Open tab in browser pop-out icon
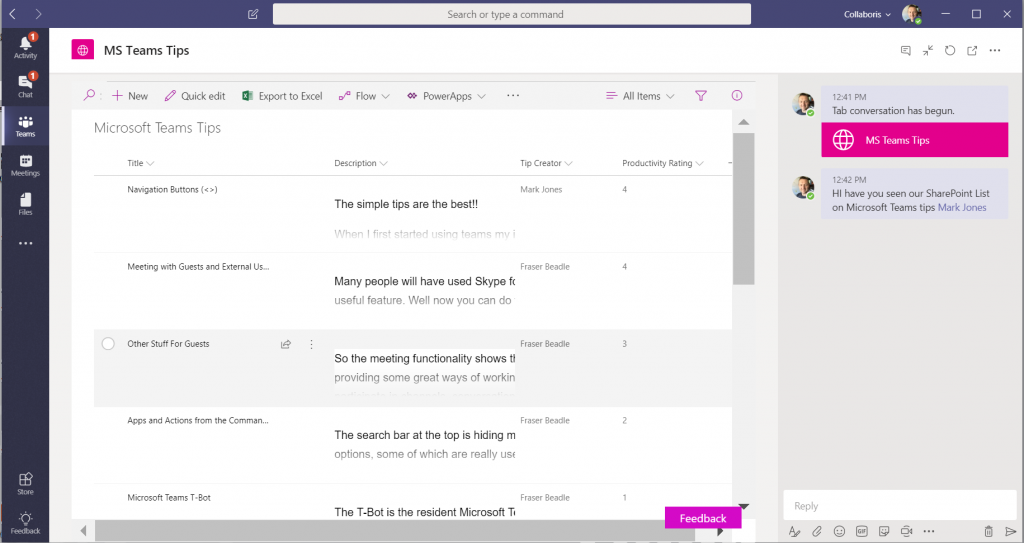 [972, 50]
